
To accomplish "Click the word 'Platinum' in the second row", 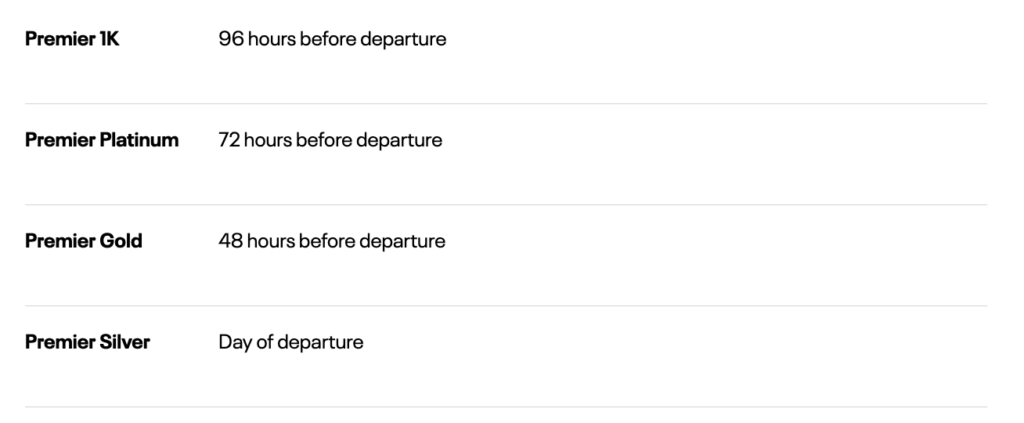I will pos(139,140).
